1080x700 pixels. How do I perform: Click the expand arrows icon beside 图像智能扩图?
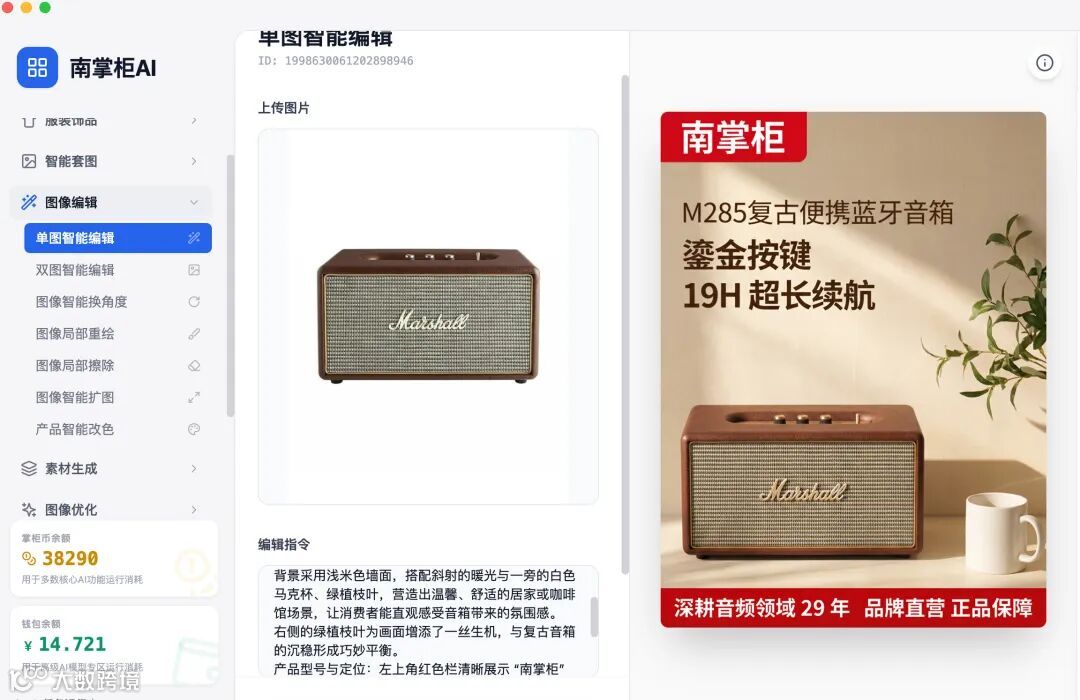pos(194,398)
